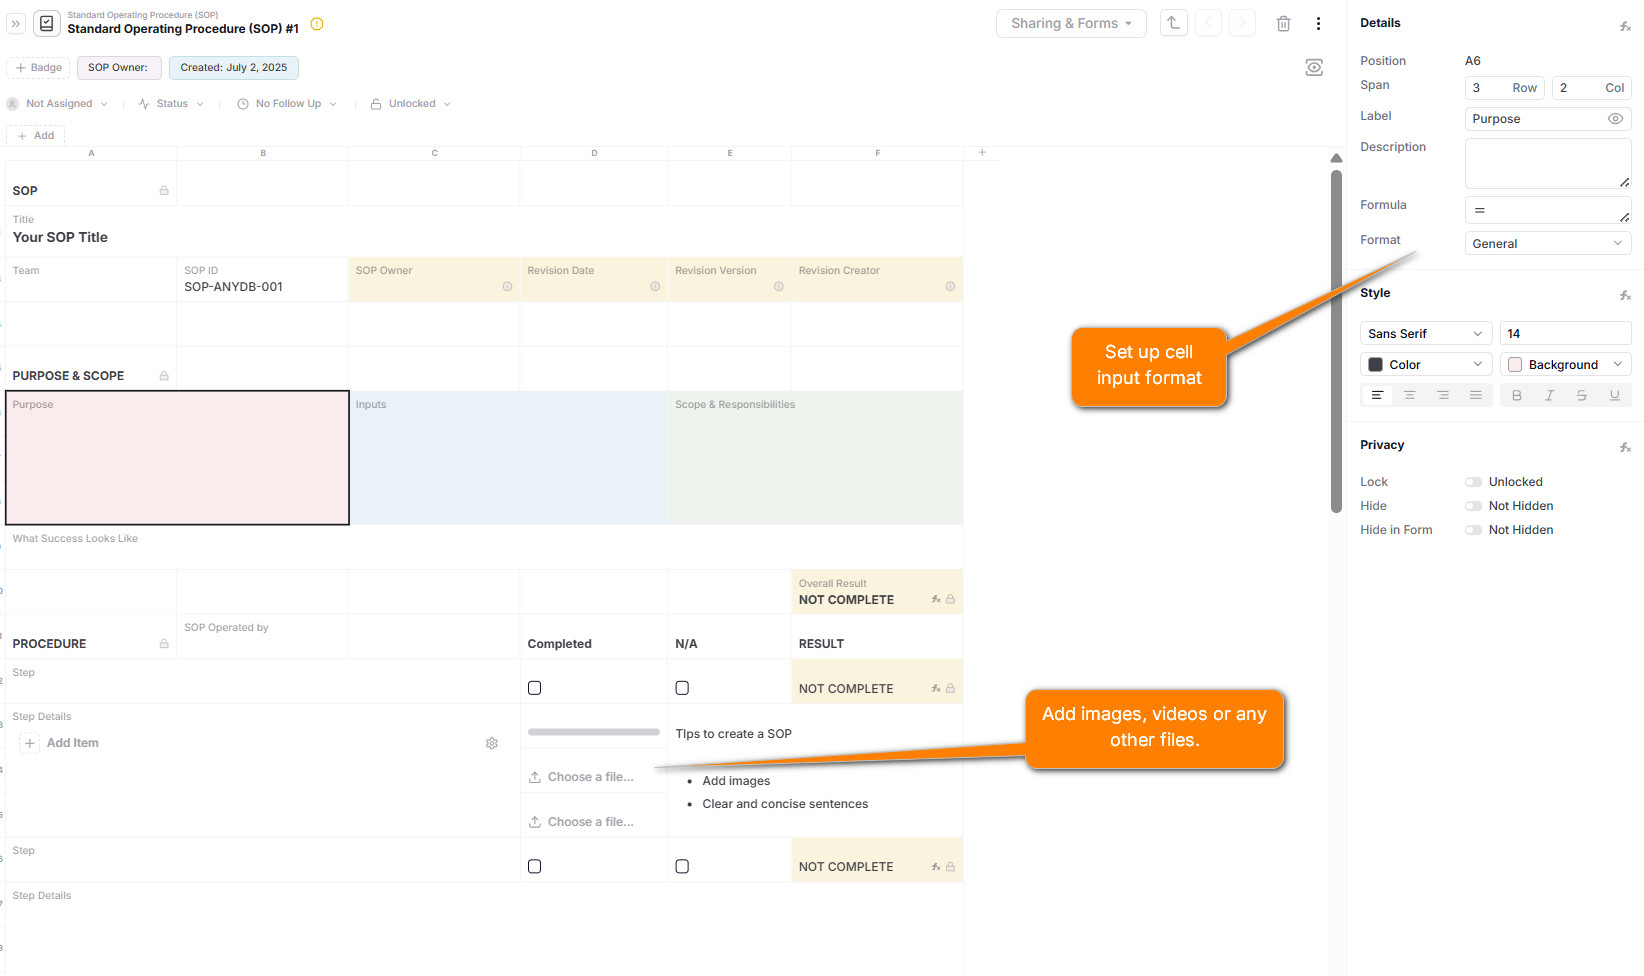Click lock icon in PURPOSE & SCOPE cell
The height and width of the screenshot is (976, 1644).
point(164,376)
